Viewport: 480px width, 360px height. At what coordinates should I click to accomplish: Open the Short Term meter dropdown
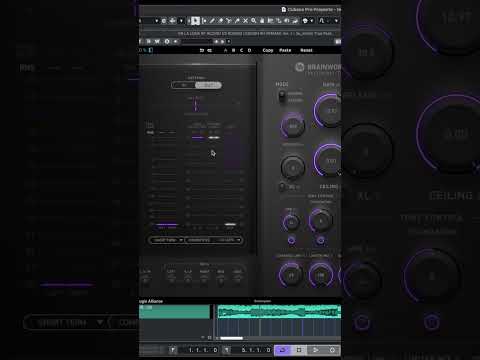166,240
